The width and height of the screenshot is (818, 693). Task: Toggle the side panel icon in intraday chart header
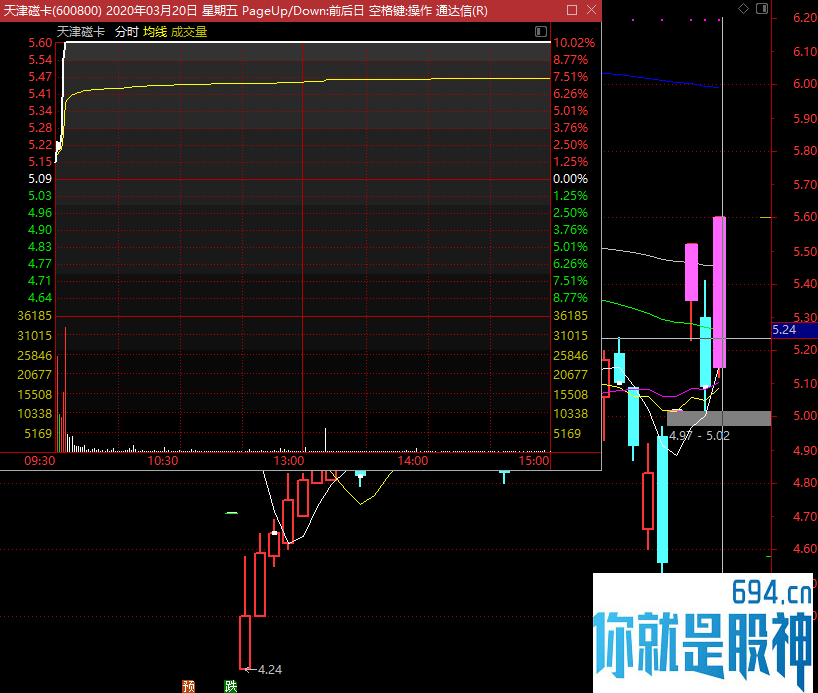pyautogui.click(x=541, y=32)
